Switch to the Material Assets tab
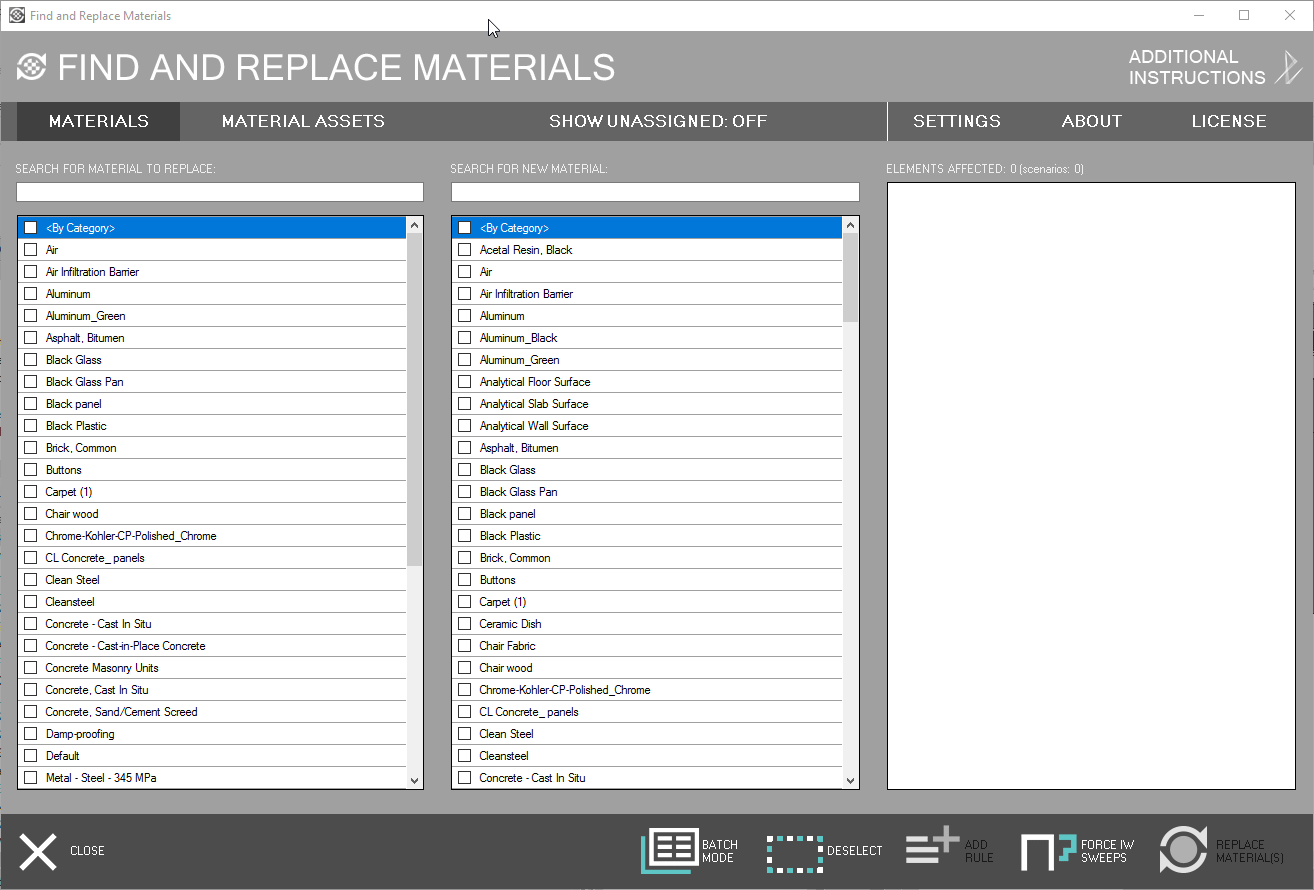 [303, 121]
